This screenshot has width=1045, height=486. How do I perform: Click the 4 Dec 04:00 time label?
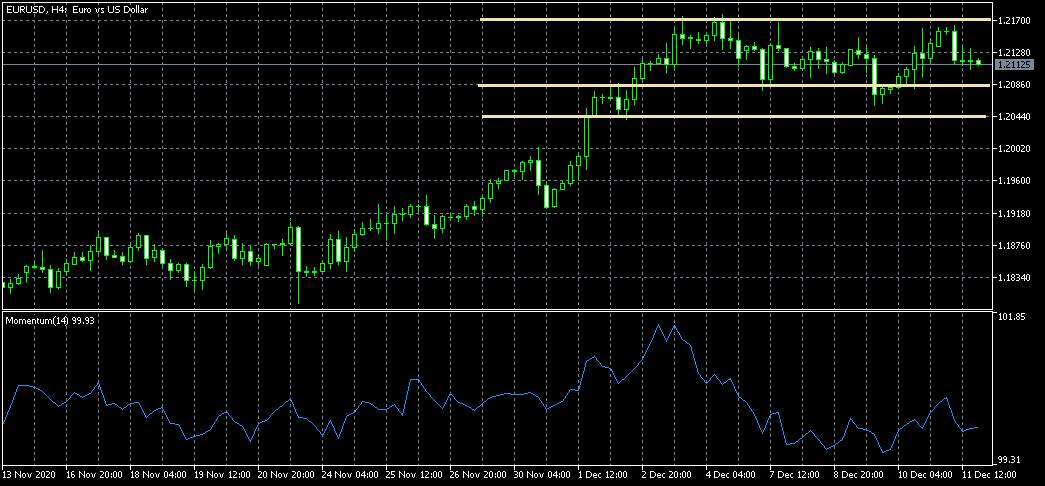(732, 475)
